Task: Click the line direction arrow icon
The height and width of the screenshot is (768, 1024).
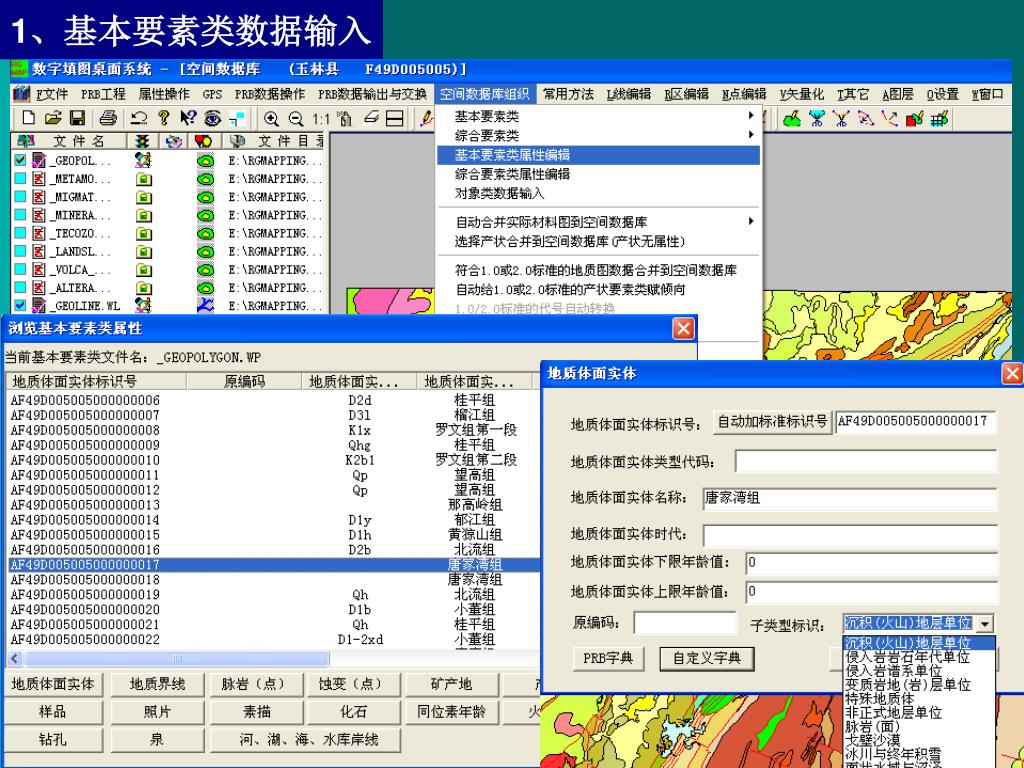Action: [x=889, y=118]
